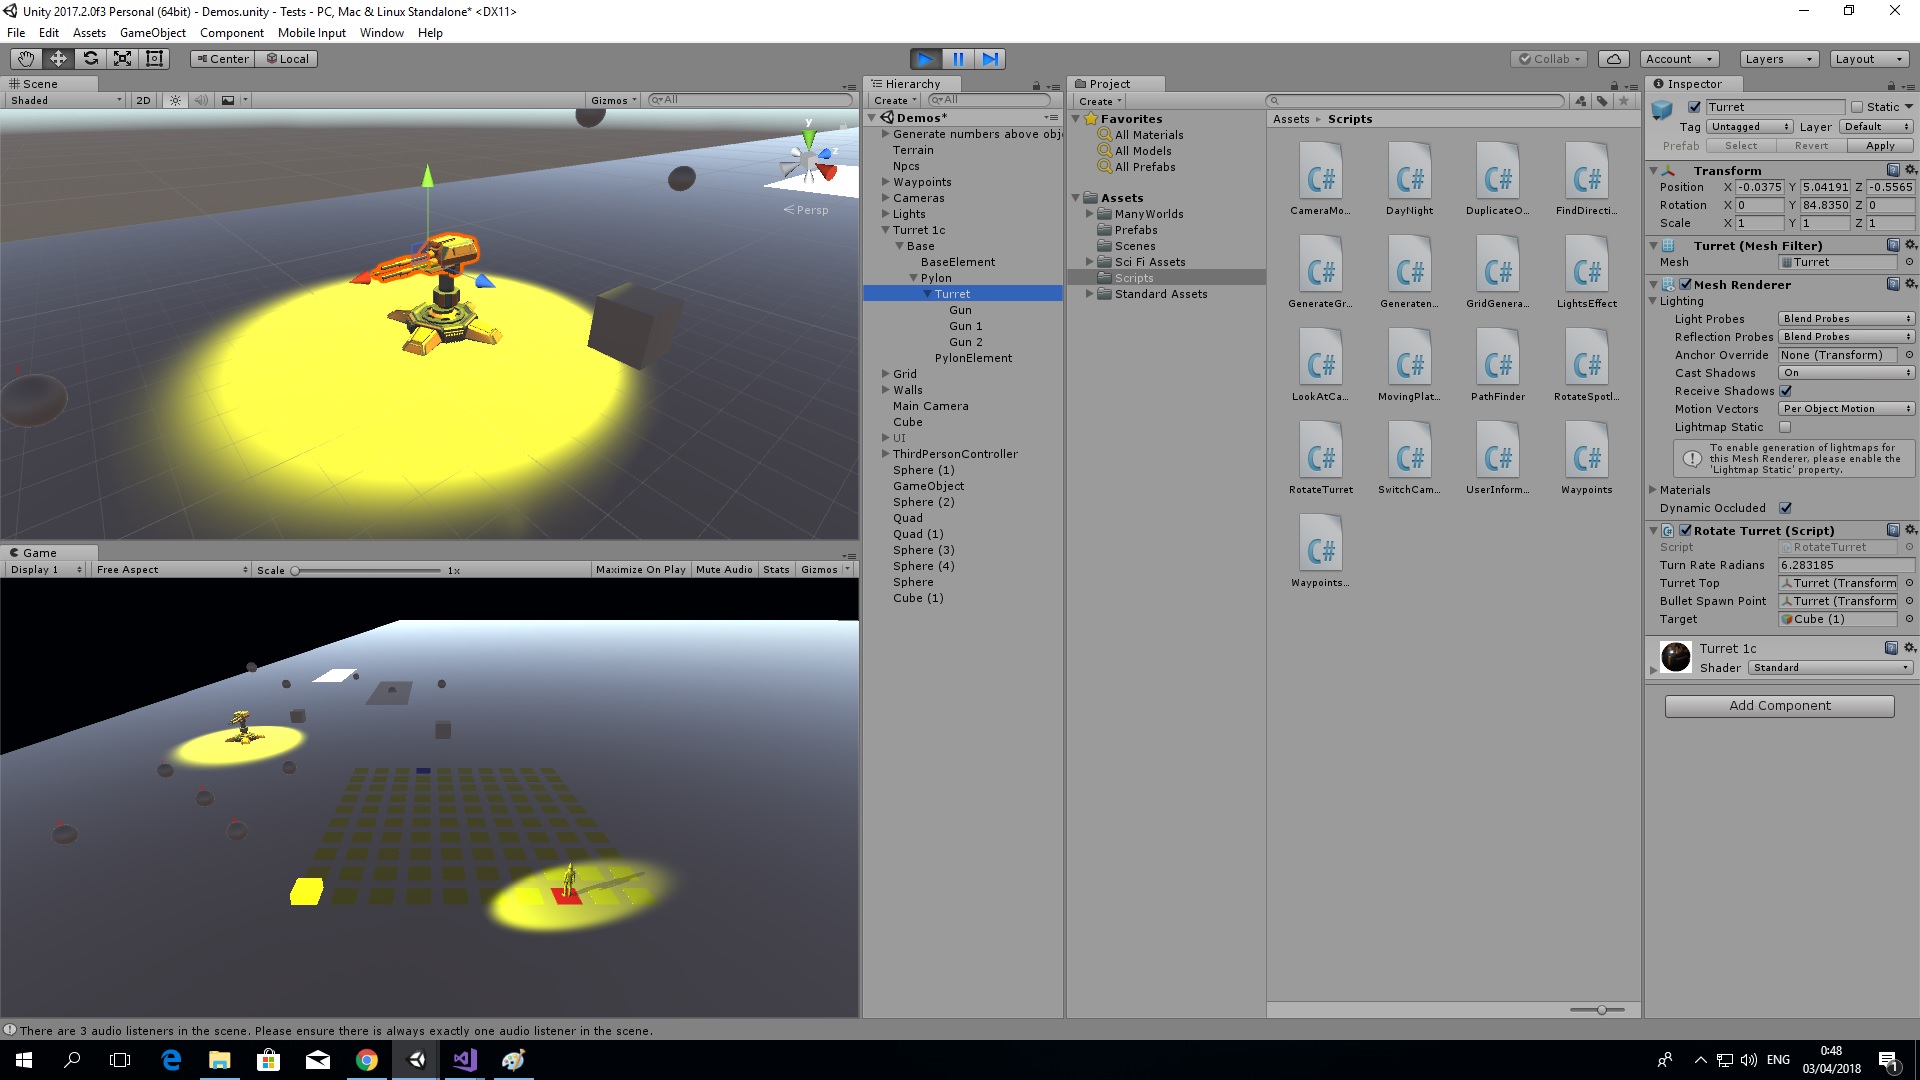
Task: Open scene effects image icon
Action: coord(228,100)
